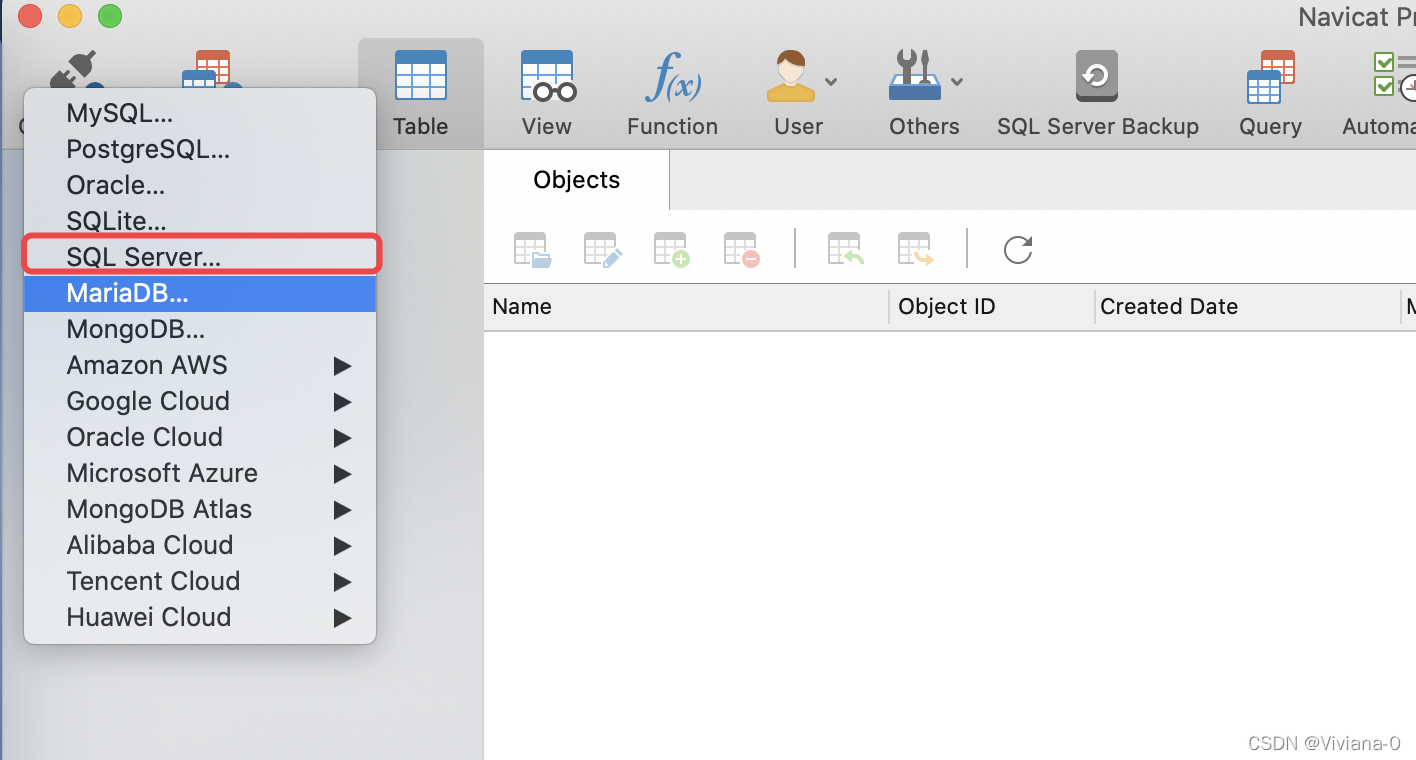Choose MySQL... connection type
This screenshot has height=760, width=1416.
pyautogui.click(x=200, y=114)
